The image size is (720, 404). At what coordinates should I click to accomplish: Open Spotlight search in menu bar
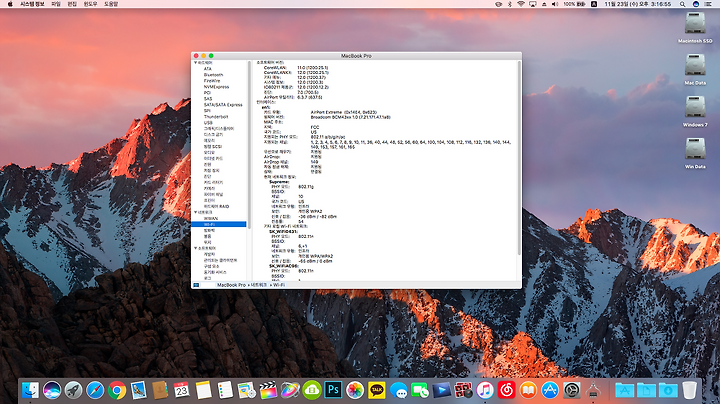tap(683, 4)
